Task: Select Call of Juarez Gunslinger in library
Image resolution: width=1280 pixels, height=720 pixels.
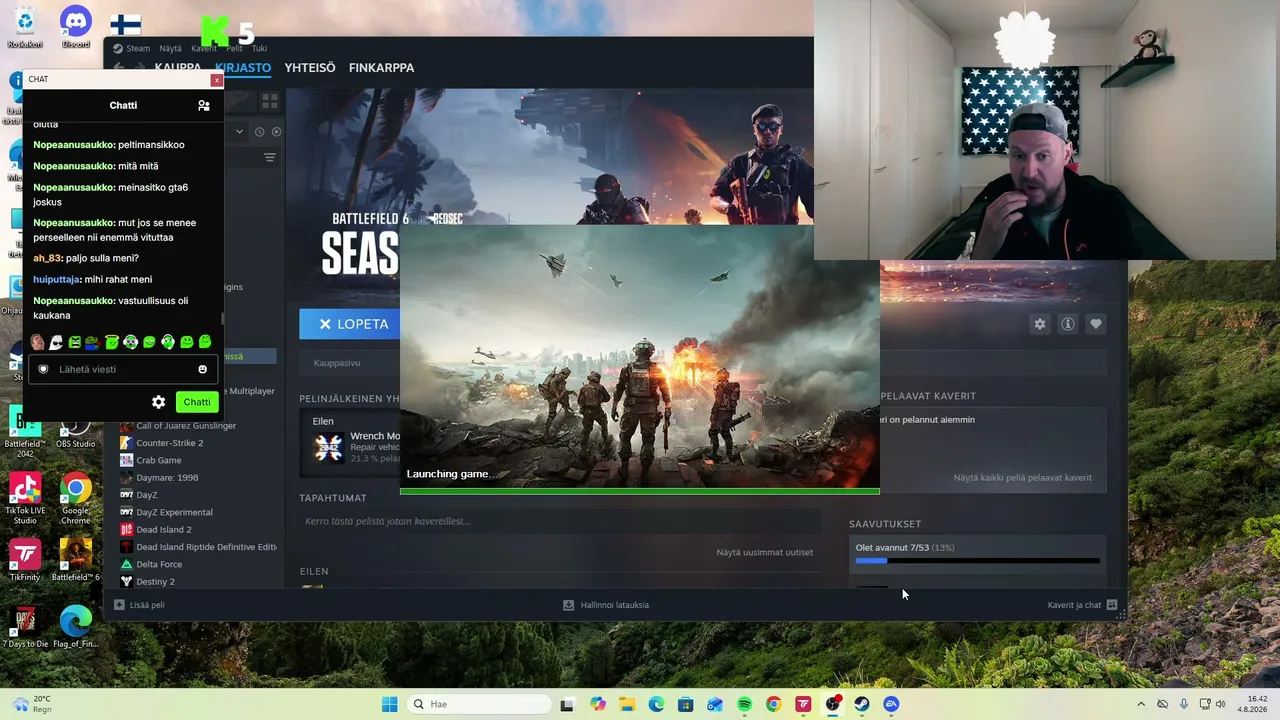Action: 186,426
